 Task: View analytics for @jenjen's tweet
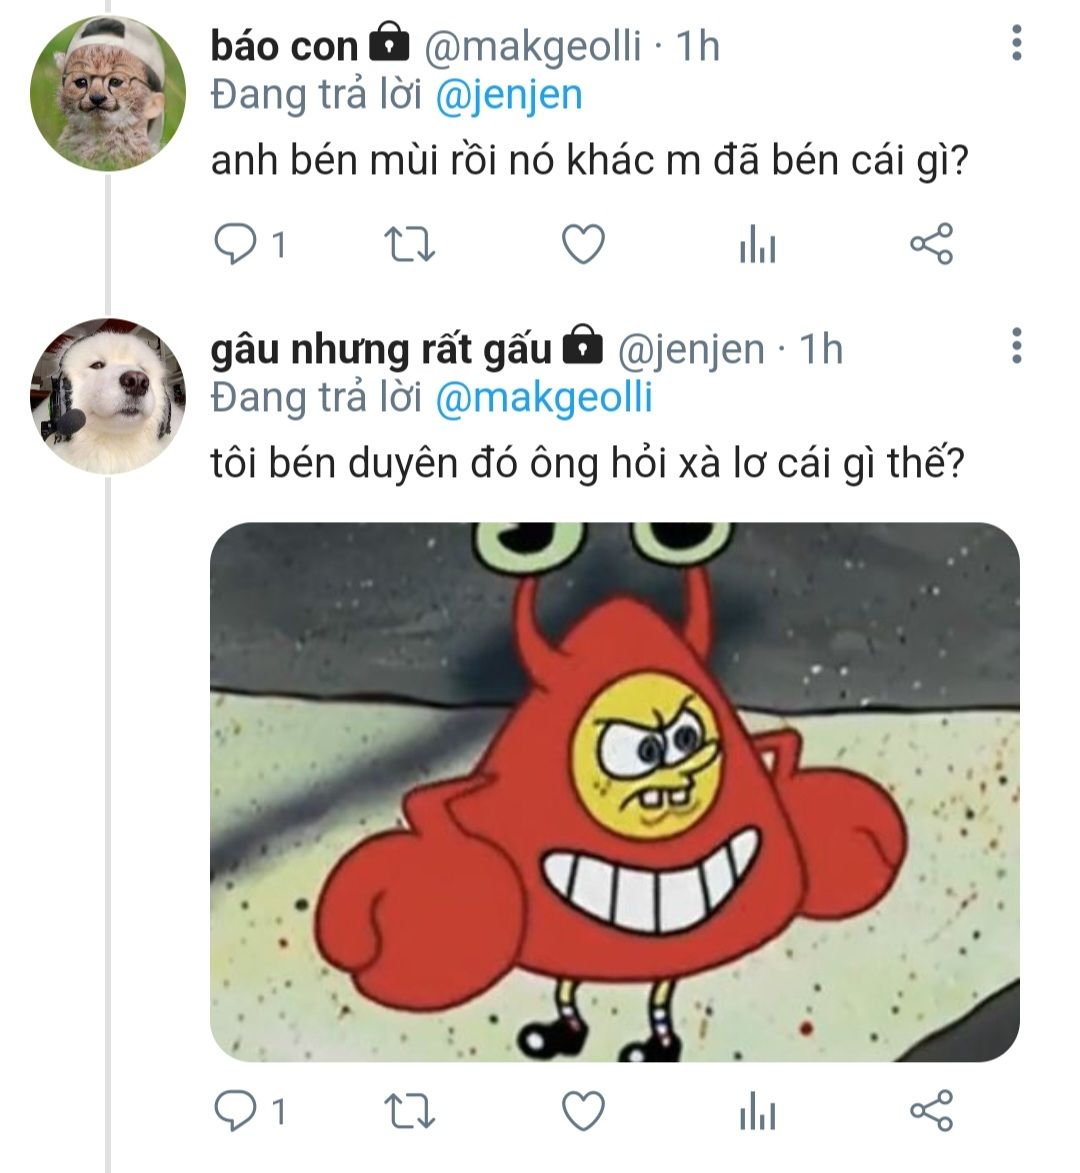coord(757,1112)
